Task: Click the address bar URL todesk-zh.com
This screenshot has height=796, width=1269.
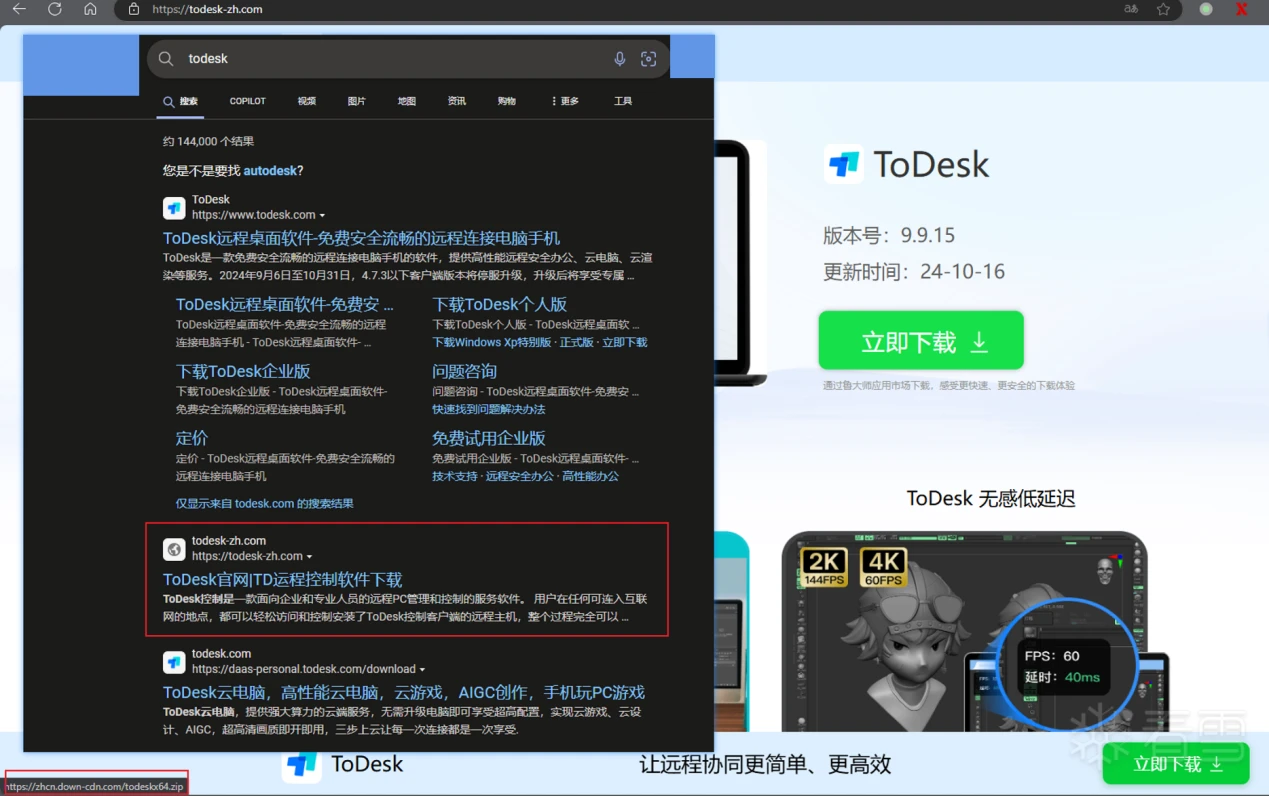Action: 207,9
